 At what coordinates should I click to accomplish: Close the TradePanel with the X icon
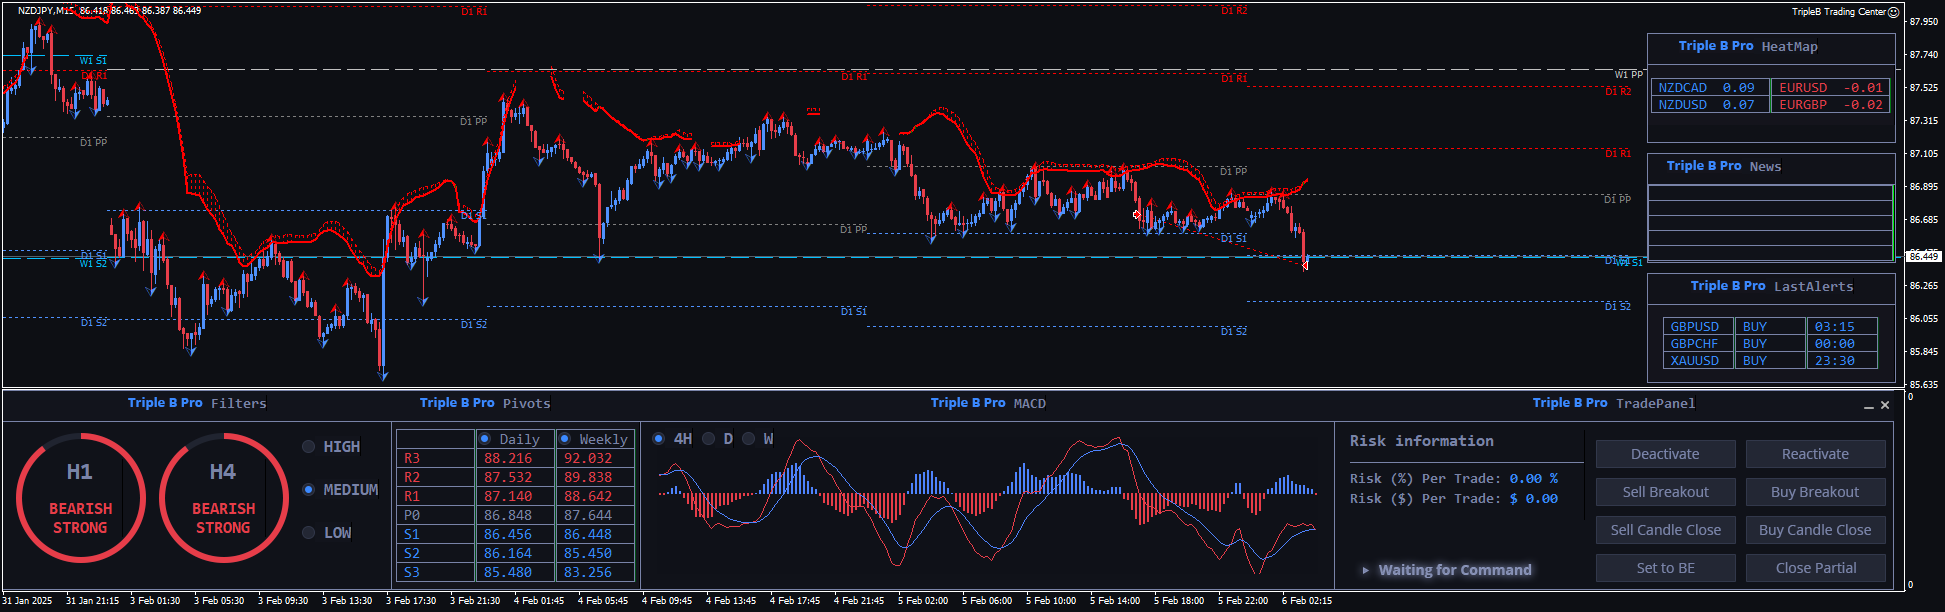[1885, 405]
